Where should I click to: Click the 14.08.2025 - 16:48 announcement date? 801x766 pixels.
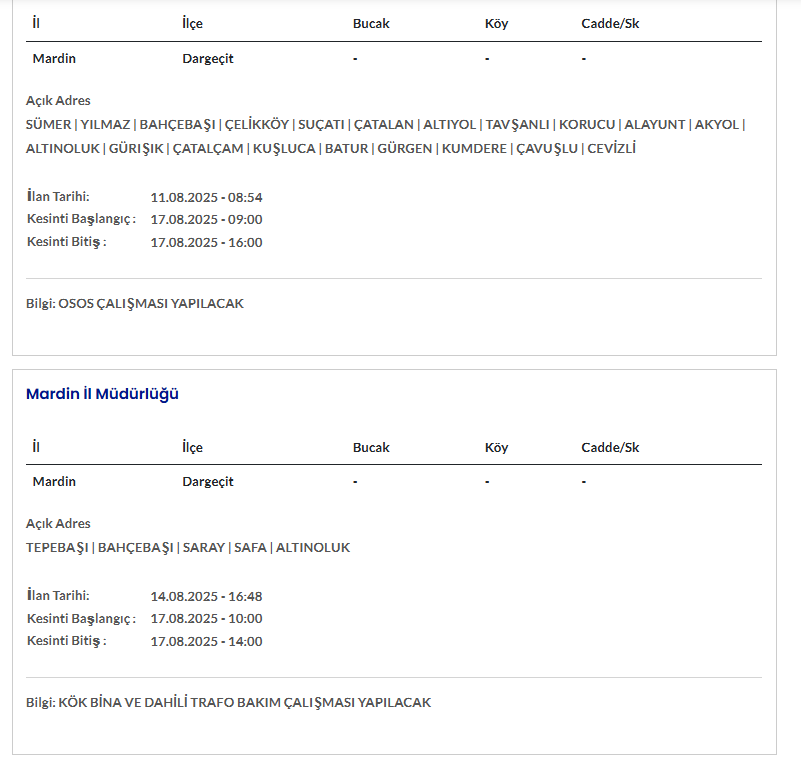coord(206,596)
